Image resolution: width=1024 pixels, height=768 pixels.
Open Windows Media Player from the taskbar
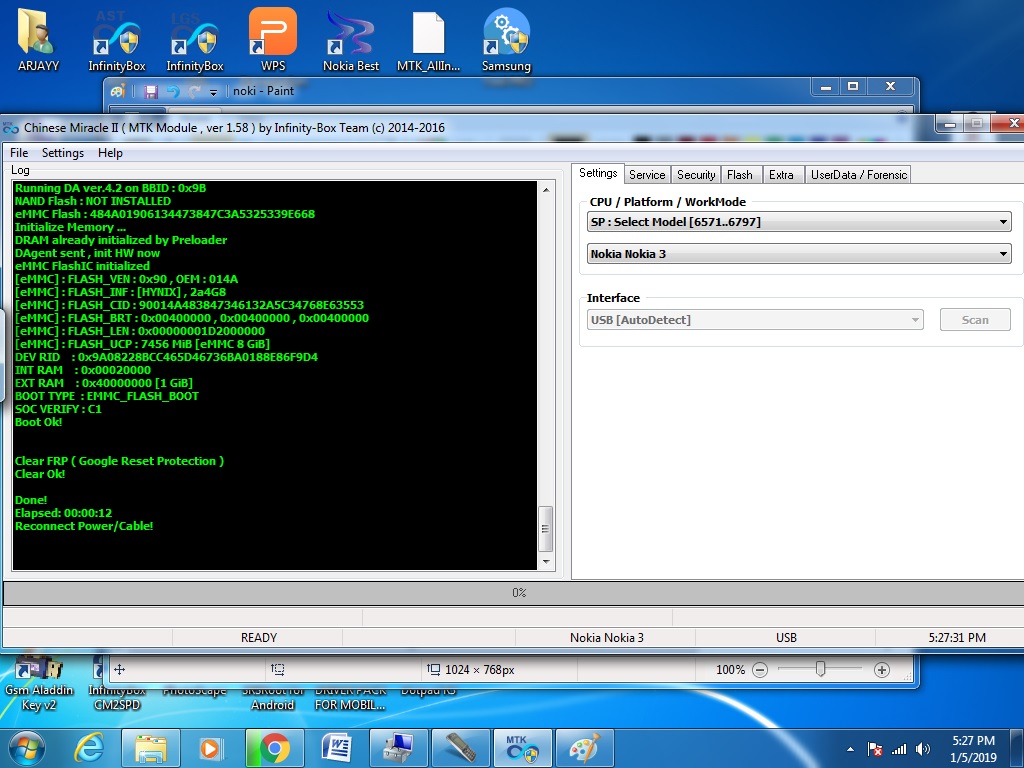(211, 748)
